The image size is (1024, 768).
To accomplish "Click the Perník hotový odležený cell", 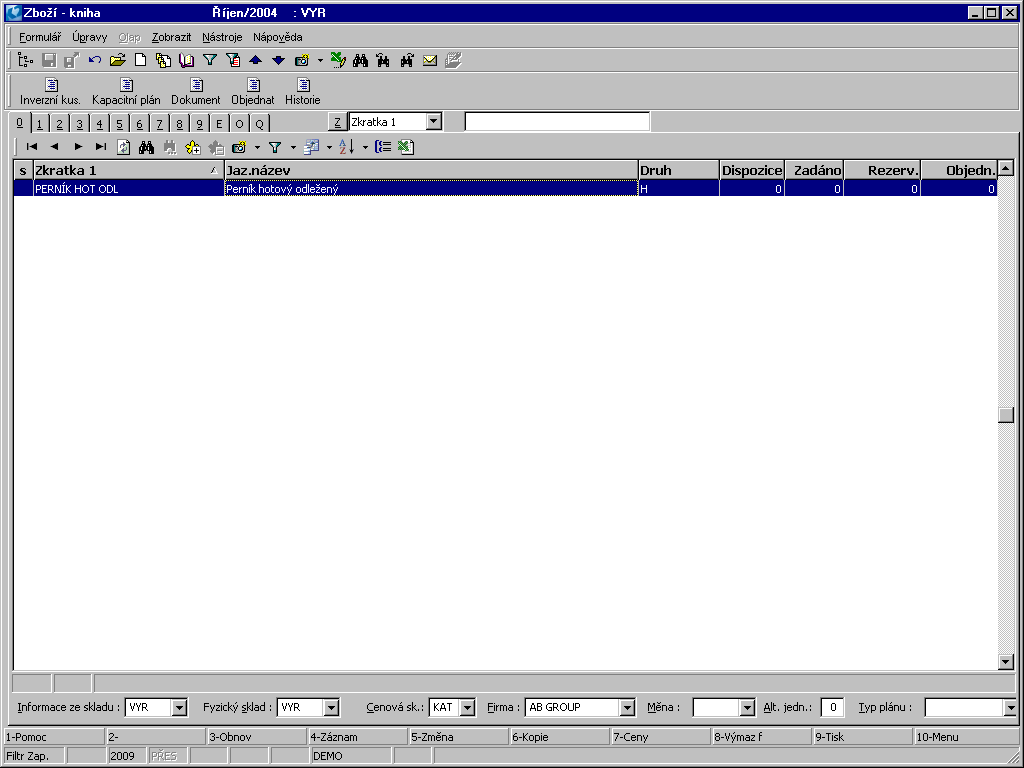I will click(431, 189).
